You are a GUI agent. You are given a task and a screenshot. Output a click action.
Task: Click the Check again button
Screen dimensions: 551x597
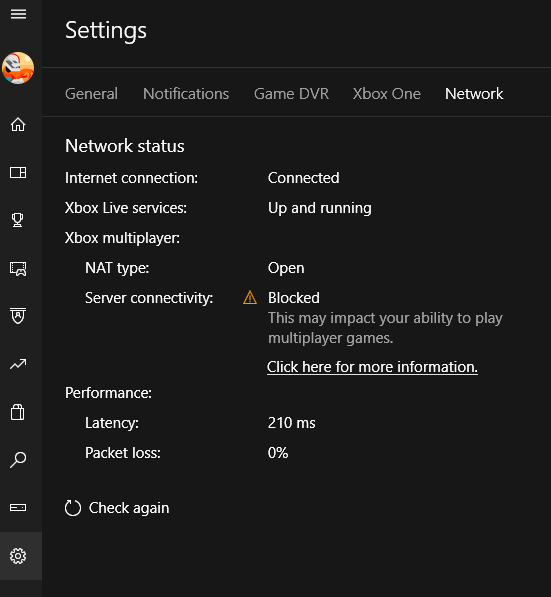[x=117, y=508]
